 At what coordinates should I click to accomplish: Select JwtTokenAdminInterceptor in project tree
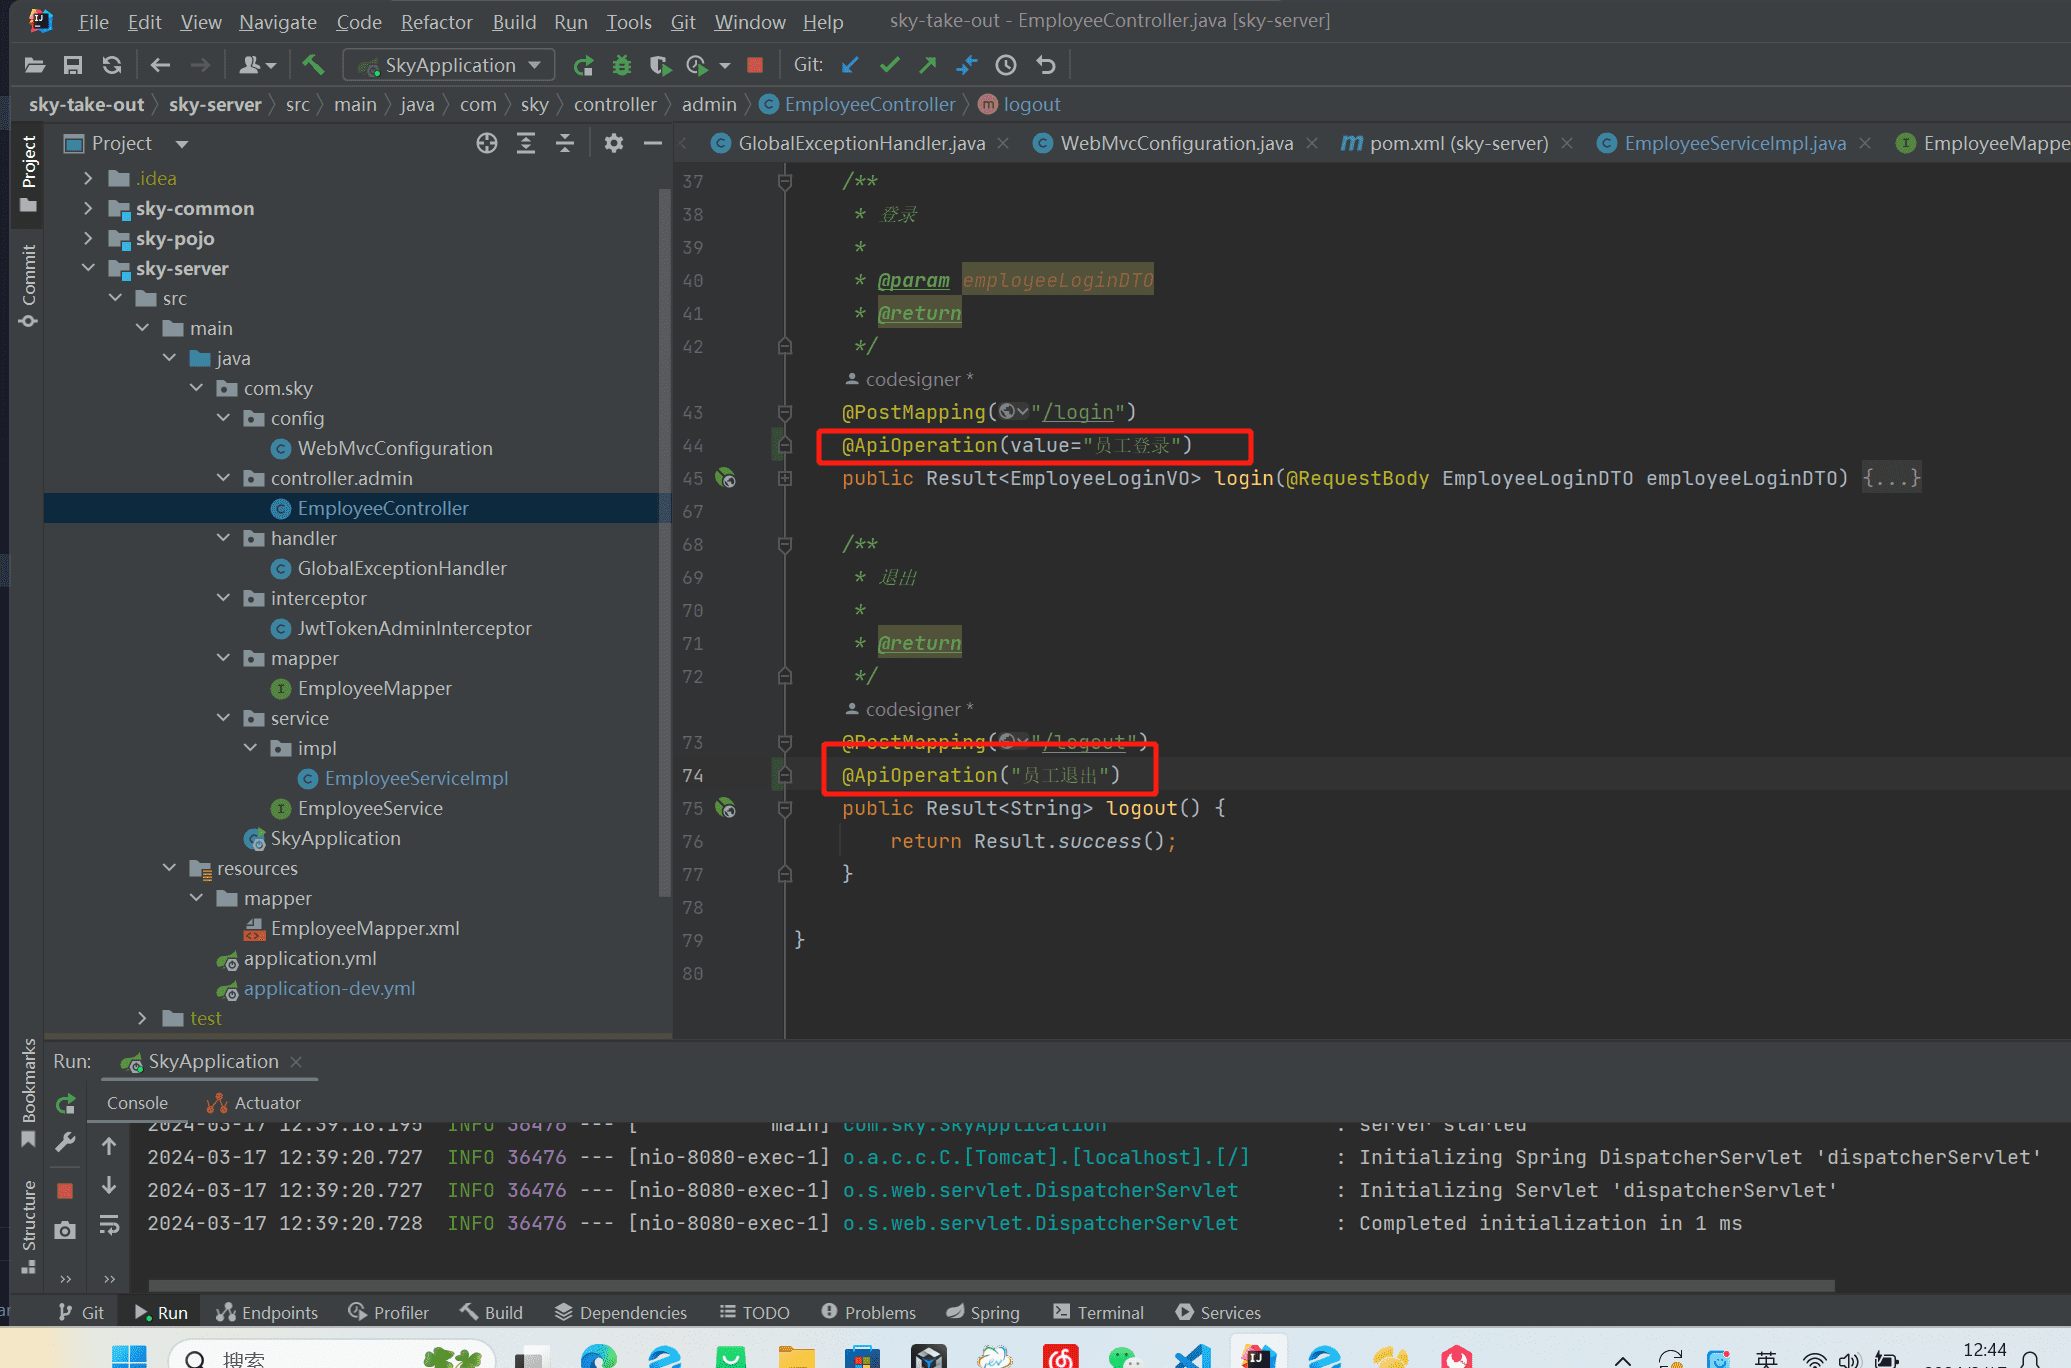pyautogui.click(x=414, y=629)
